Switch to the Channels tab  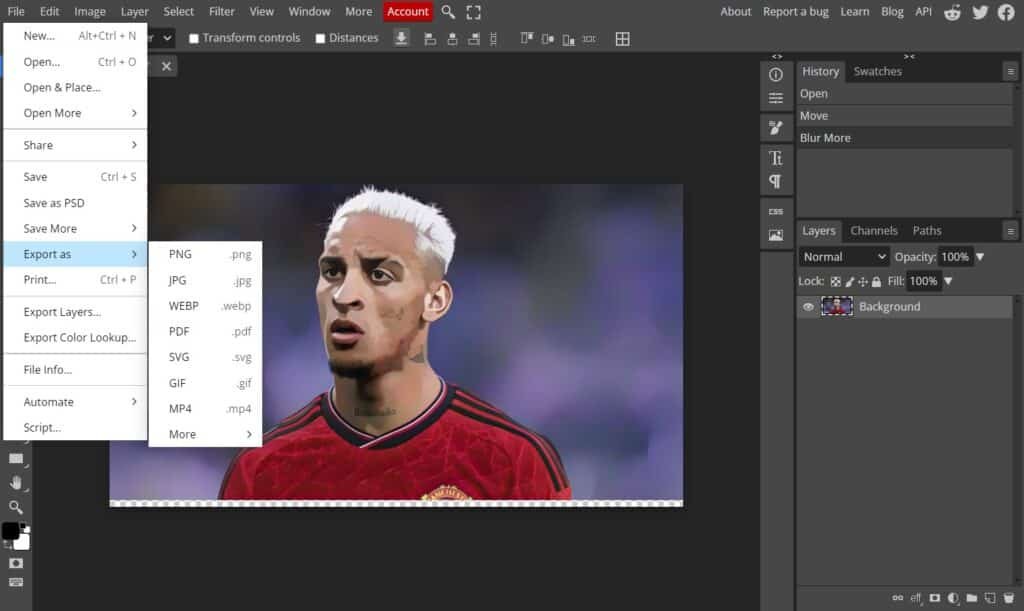pos(873,231)
